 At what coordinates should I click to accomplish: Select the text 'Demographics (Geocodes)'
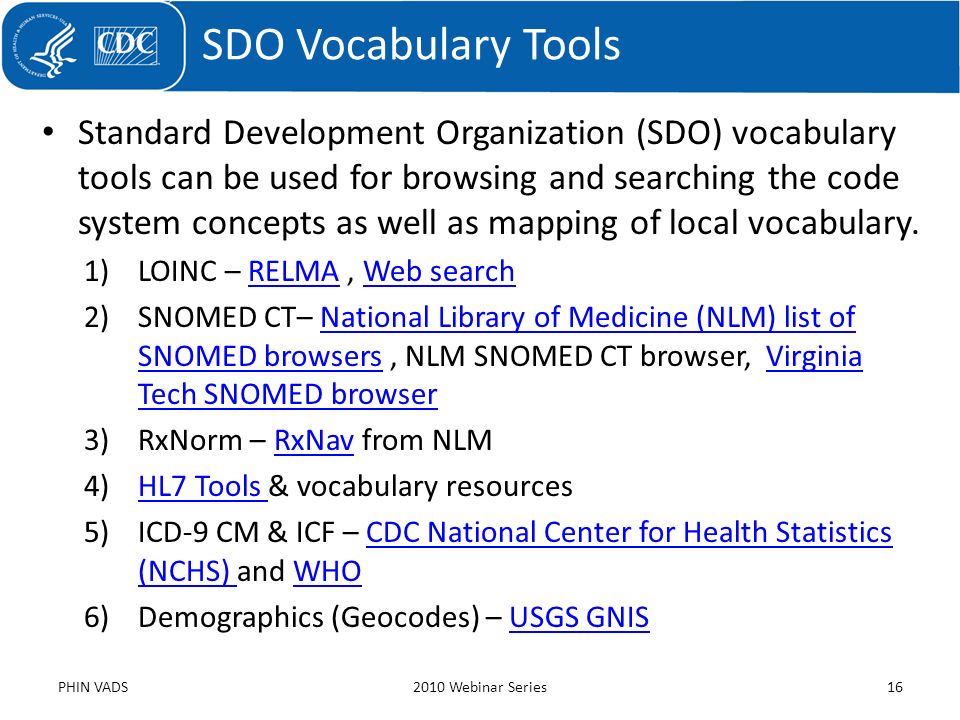coord(309,618)
